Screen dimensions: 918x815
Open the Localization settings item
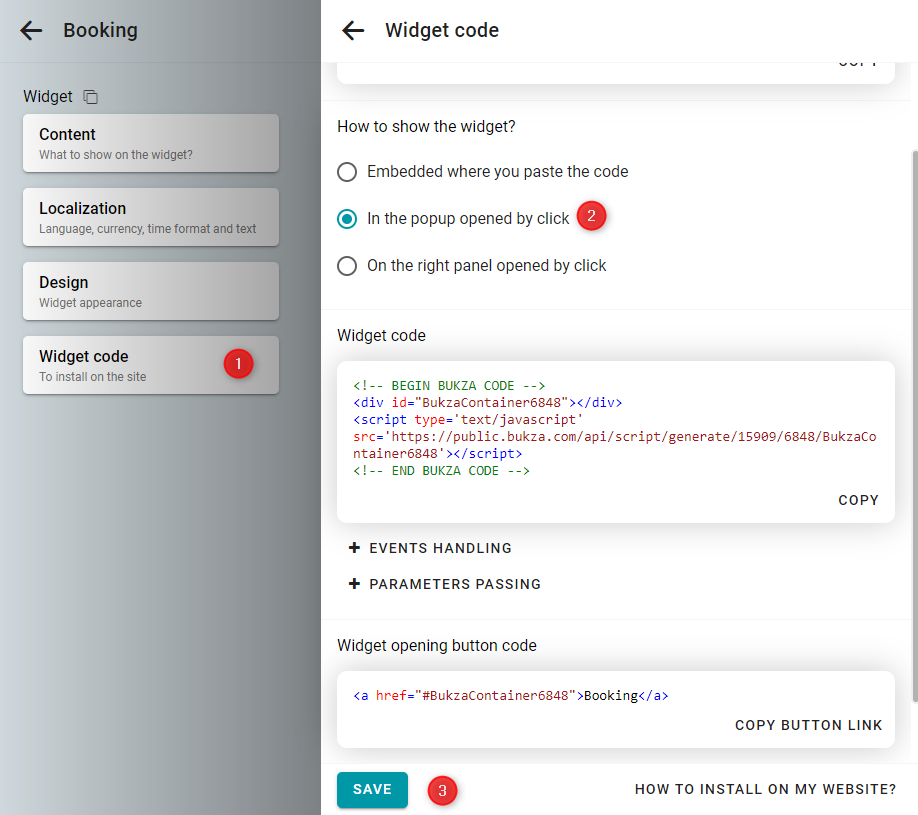point(151,217)
